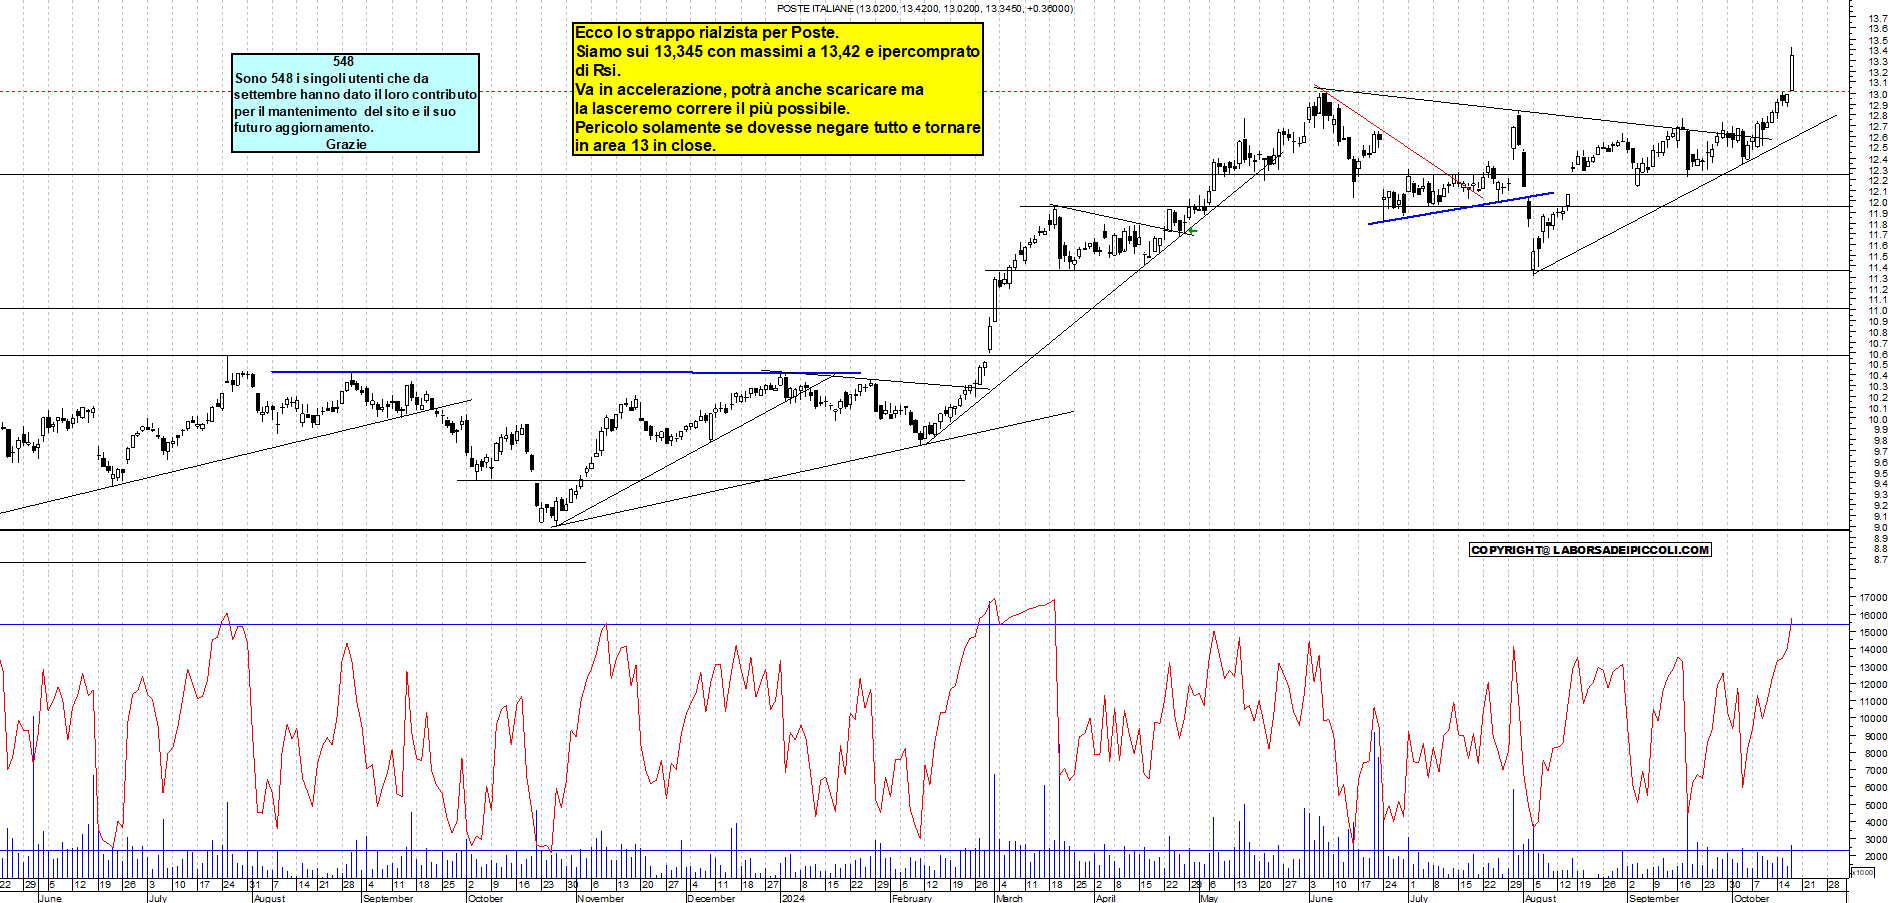Click the line 'per il mantenimento del sito e il suo'
The height and width of the screenshot is (903, 1890).
coord(345,111)
